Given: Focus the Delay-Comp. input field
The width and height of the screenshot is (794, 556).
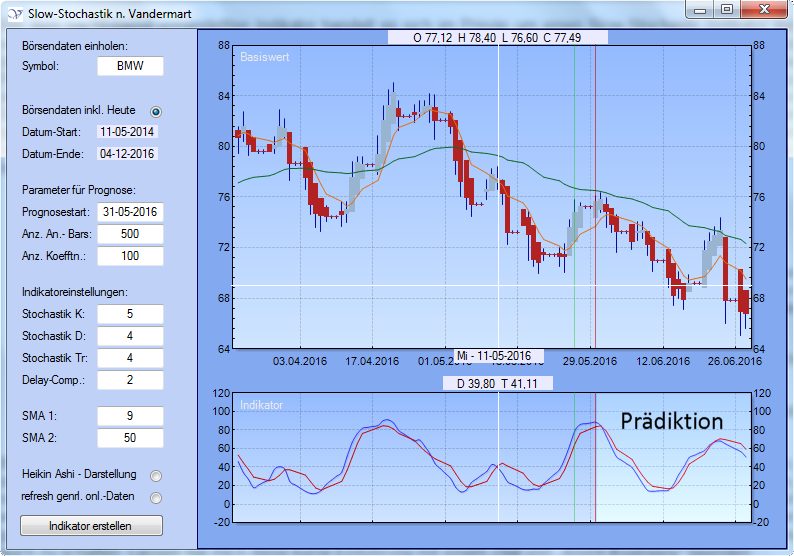Looking at the screenshot, I should [x=130, y=380].
